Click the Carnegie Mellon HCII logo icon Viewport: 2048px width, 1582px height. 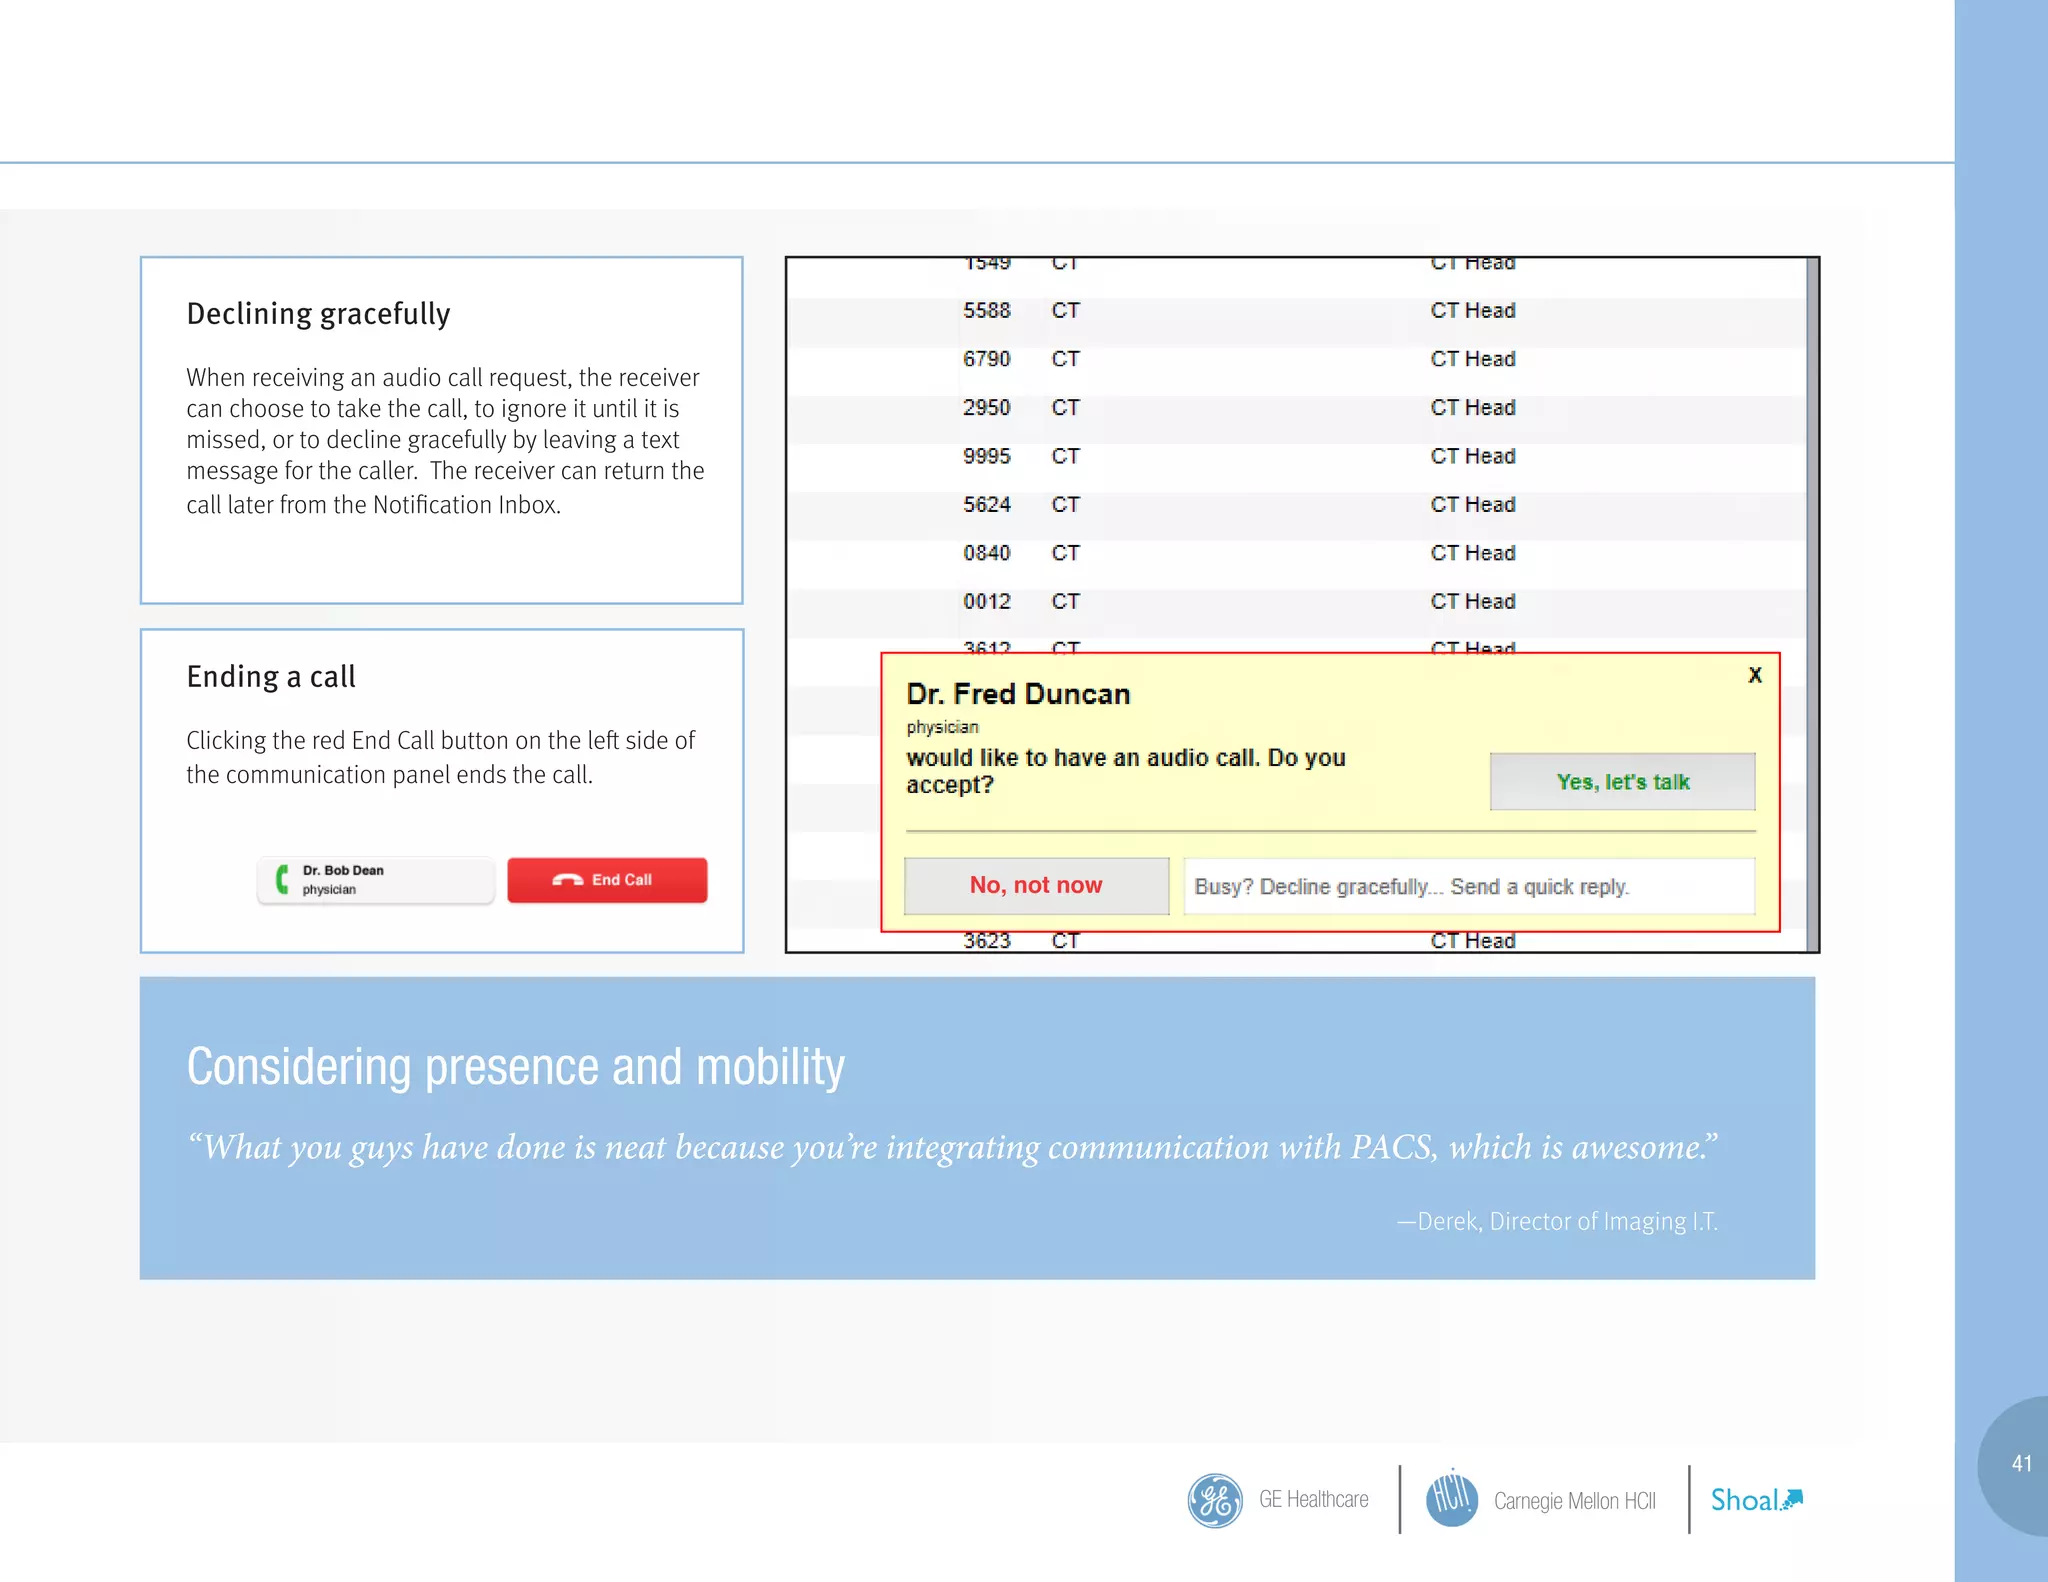pyautogui.click(x=1451, y=1498)
